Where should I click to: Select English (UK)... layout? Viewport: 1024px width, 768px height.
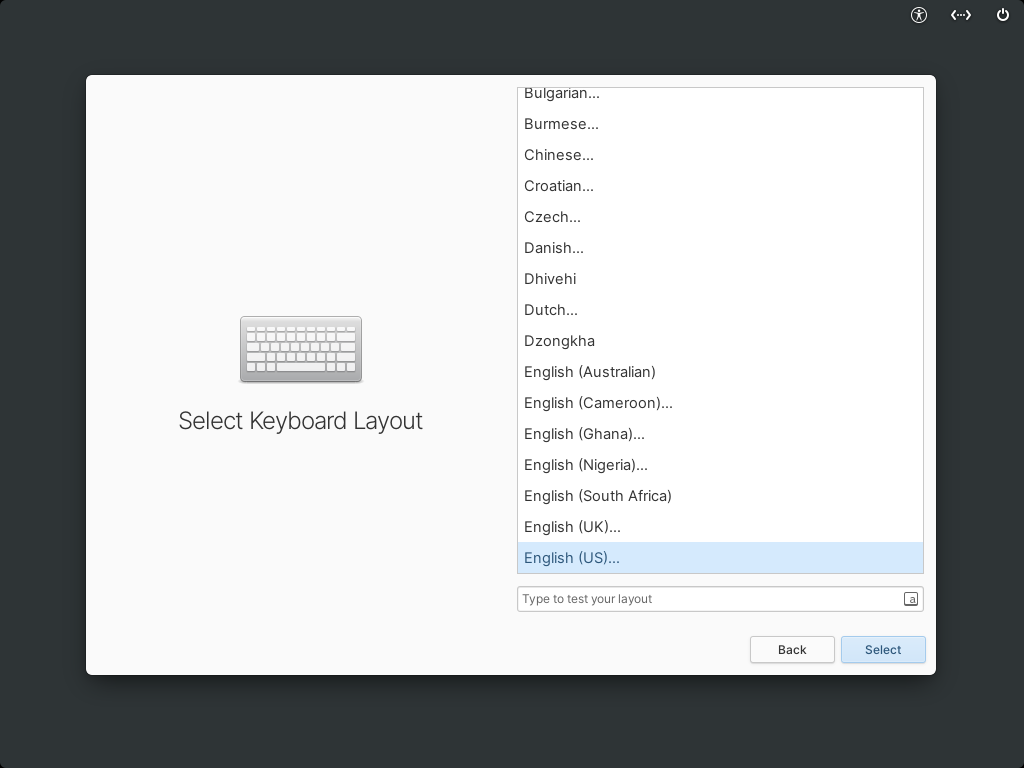pyautogui.click(x=720, y=527)
